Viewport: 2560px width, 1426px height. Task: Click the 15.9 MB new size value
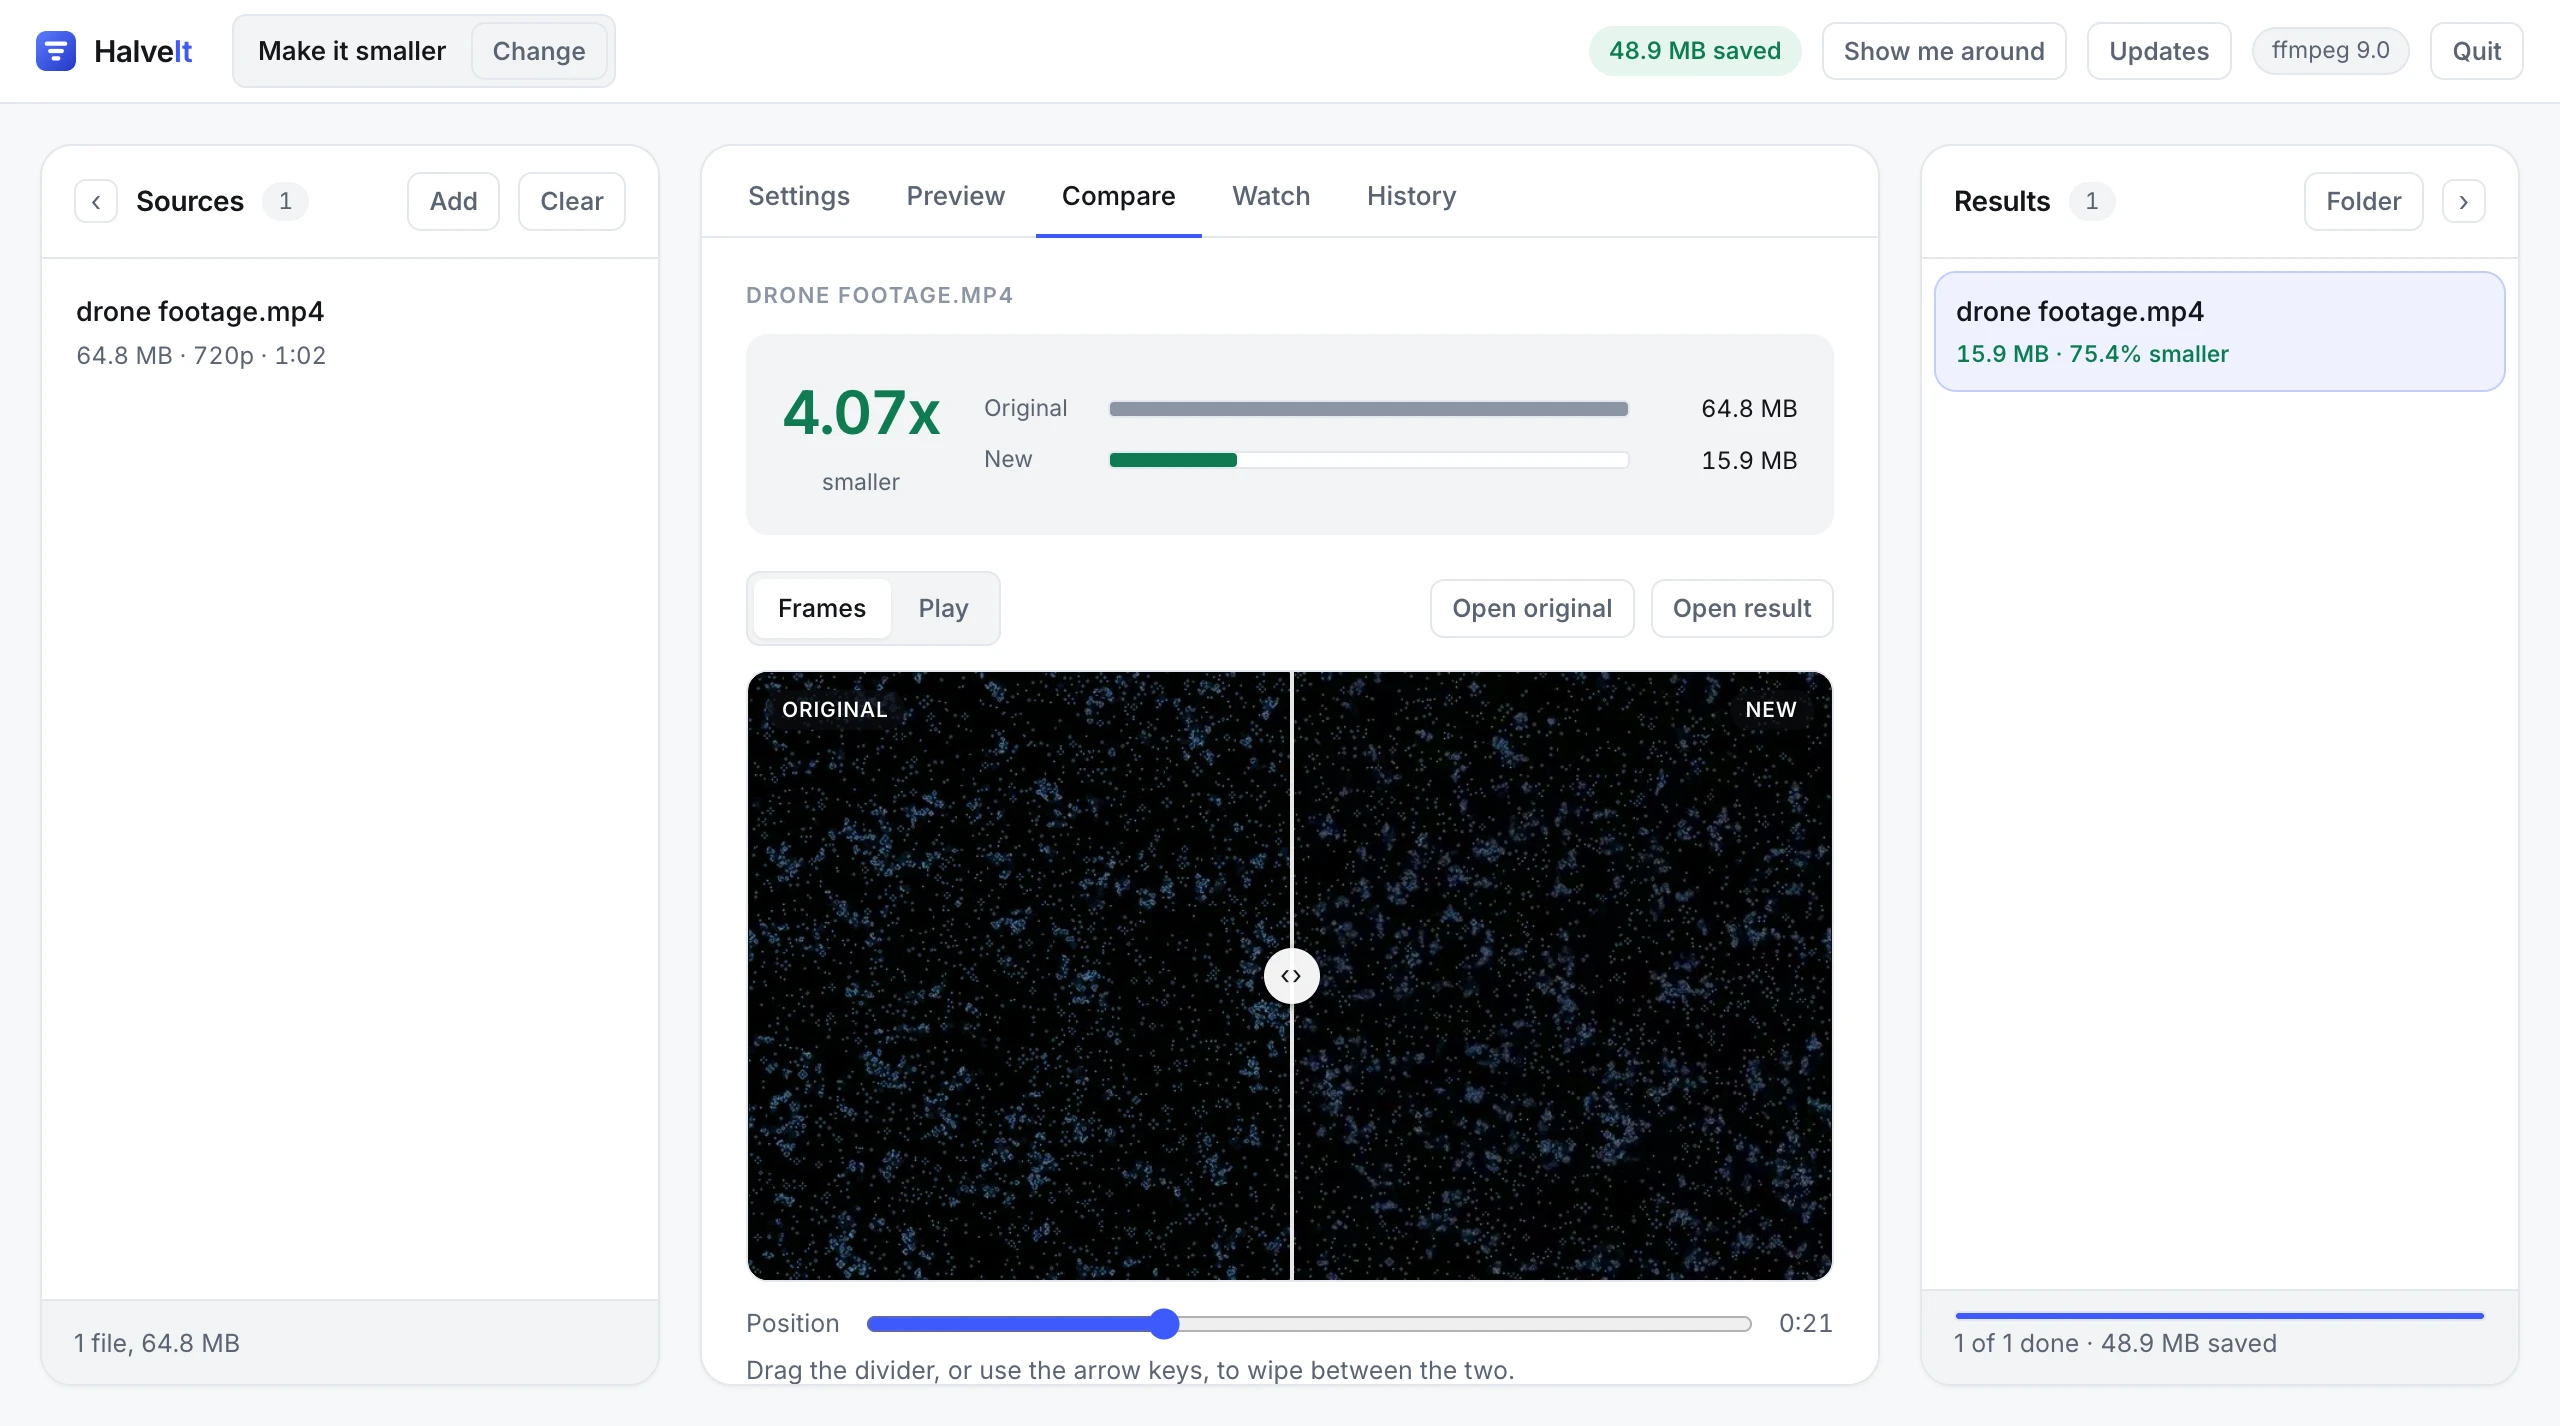pyautogui.click(x=1749, y=460)
